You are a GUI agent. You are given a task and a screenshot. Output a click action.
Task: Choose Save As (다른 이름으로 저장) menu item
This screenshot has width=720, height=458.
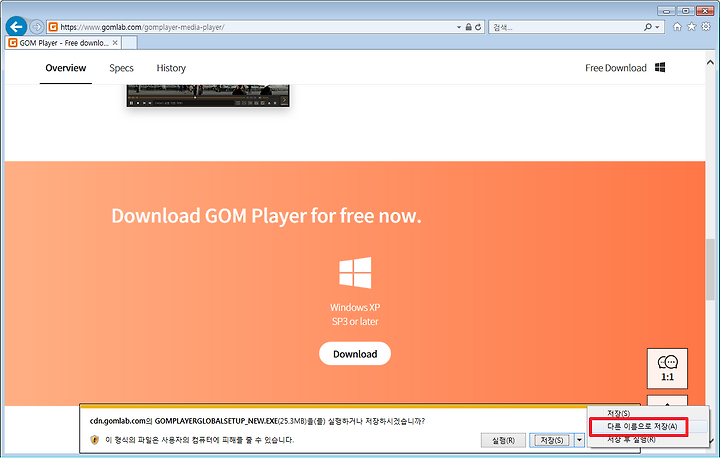point(641,426)
